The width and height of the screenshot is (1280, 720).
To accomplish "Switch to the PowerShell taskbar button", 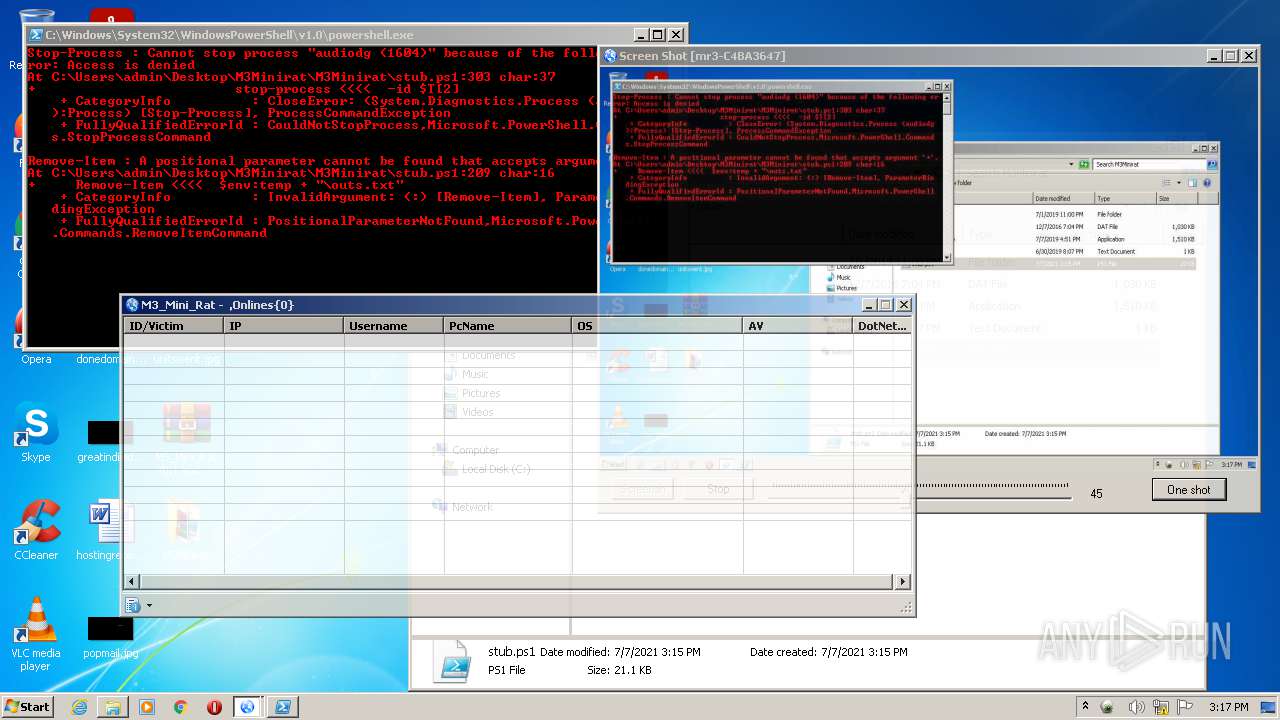I will 283,706.
